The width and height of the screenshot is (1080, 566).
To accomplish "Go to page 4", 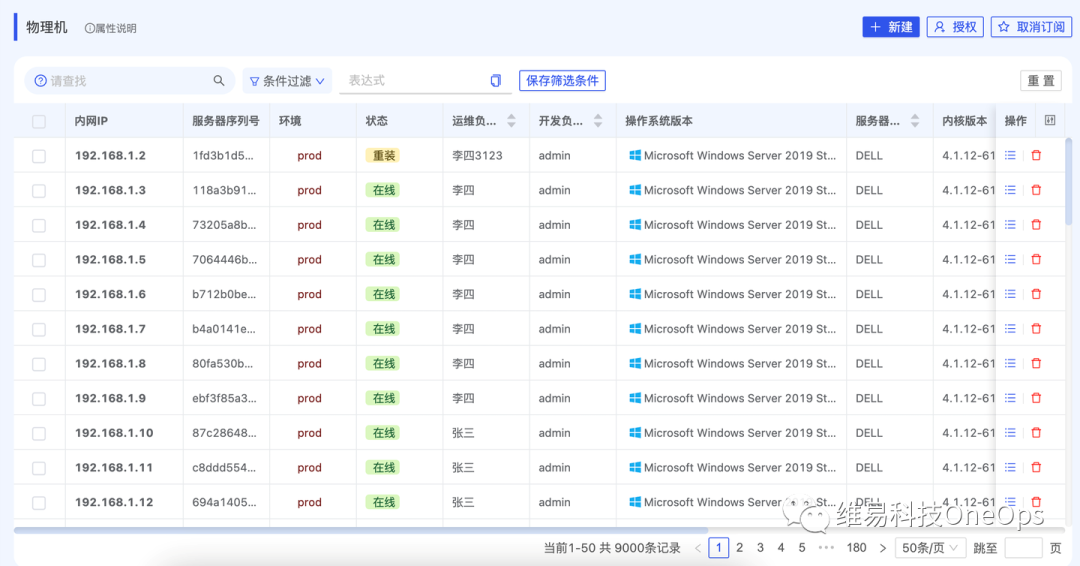I will click(x=780, y=548).
